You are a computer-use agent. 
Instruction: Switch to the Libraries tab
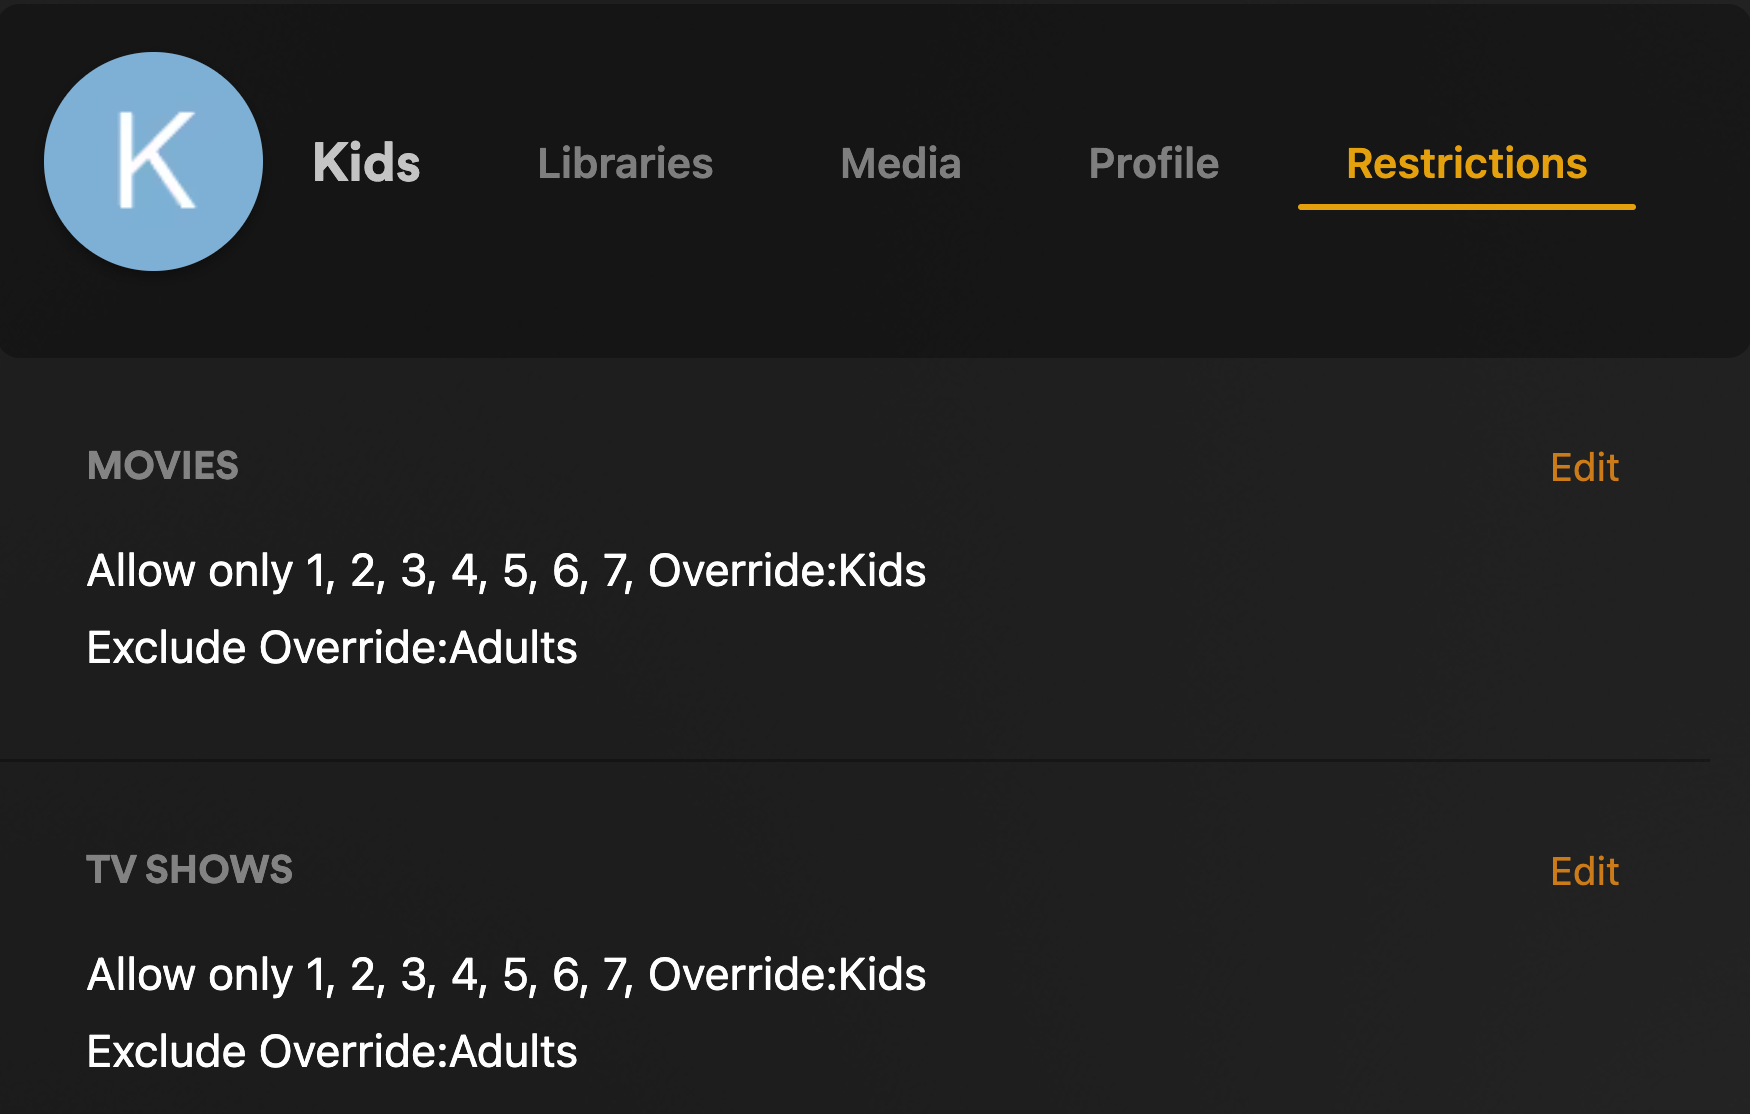(x=625, y=163)
